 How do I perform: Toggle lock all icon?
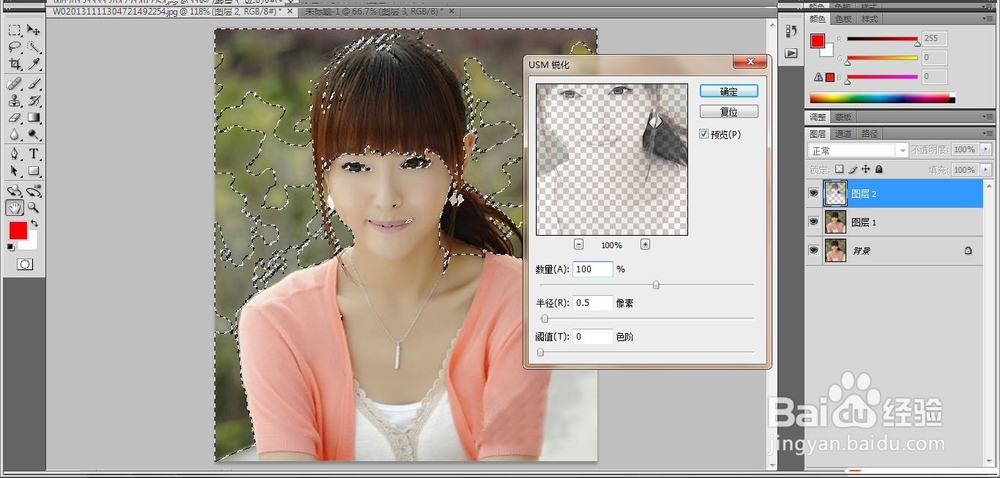click(878, 170)
